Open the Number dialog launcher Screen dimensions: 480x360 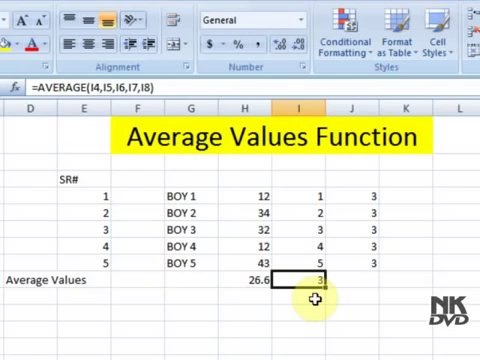point(303,67)
